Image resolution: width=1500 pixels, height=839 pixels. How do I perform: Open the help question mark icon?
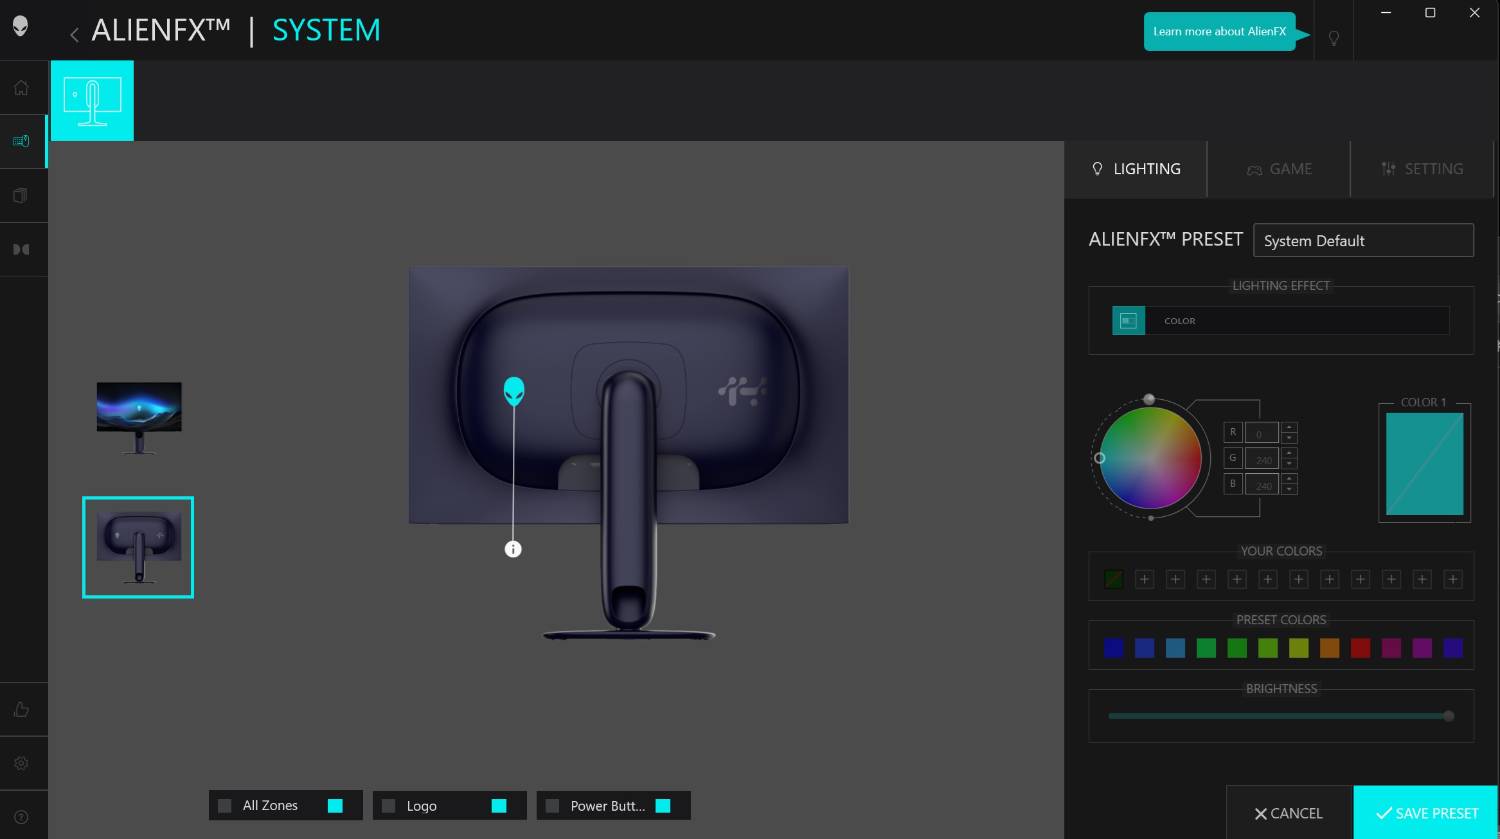[x=21, y=817]
